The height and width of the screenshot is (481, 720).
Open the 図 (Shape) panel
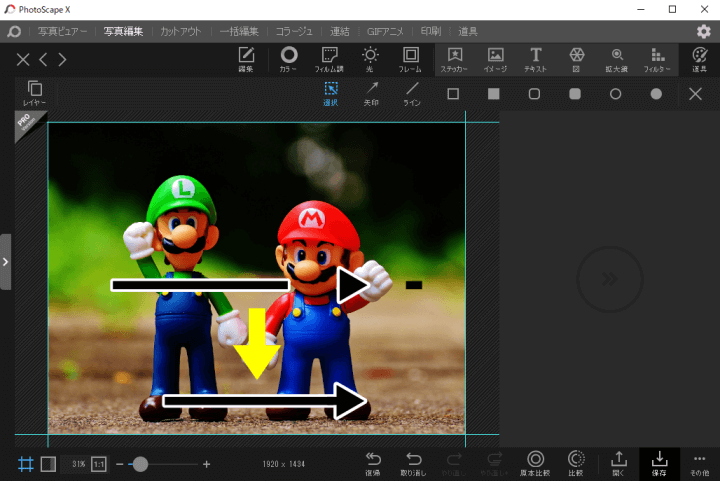pos(576,60)
